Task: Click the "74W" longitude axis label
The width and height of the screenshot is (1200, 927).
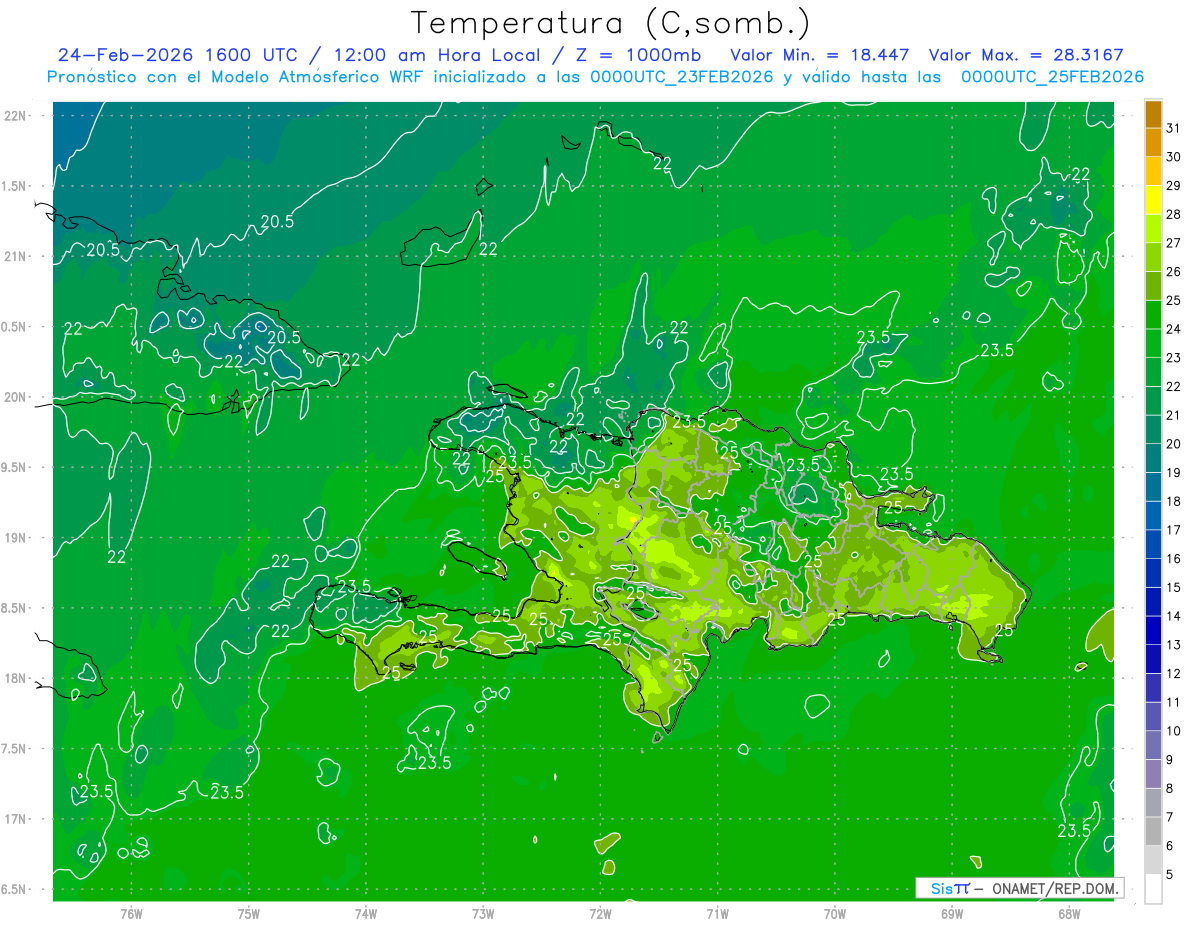Action: point(366,913)
